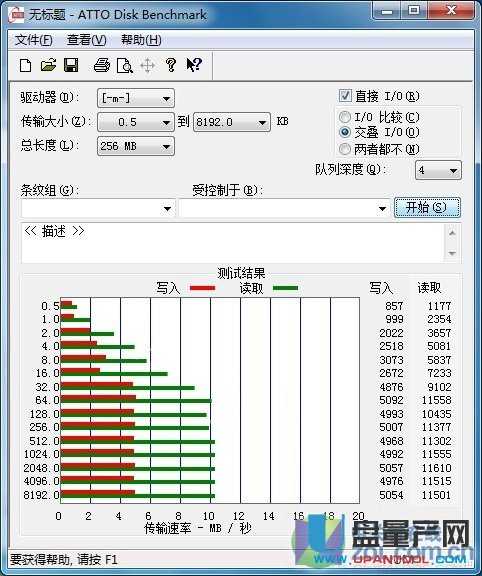This screenshot has width=482, height=576.
Task: Close the ATTO Disk Benchmark window
Action: (450, 11)
